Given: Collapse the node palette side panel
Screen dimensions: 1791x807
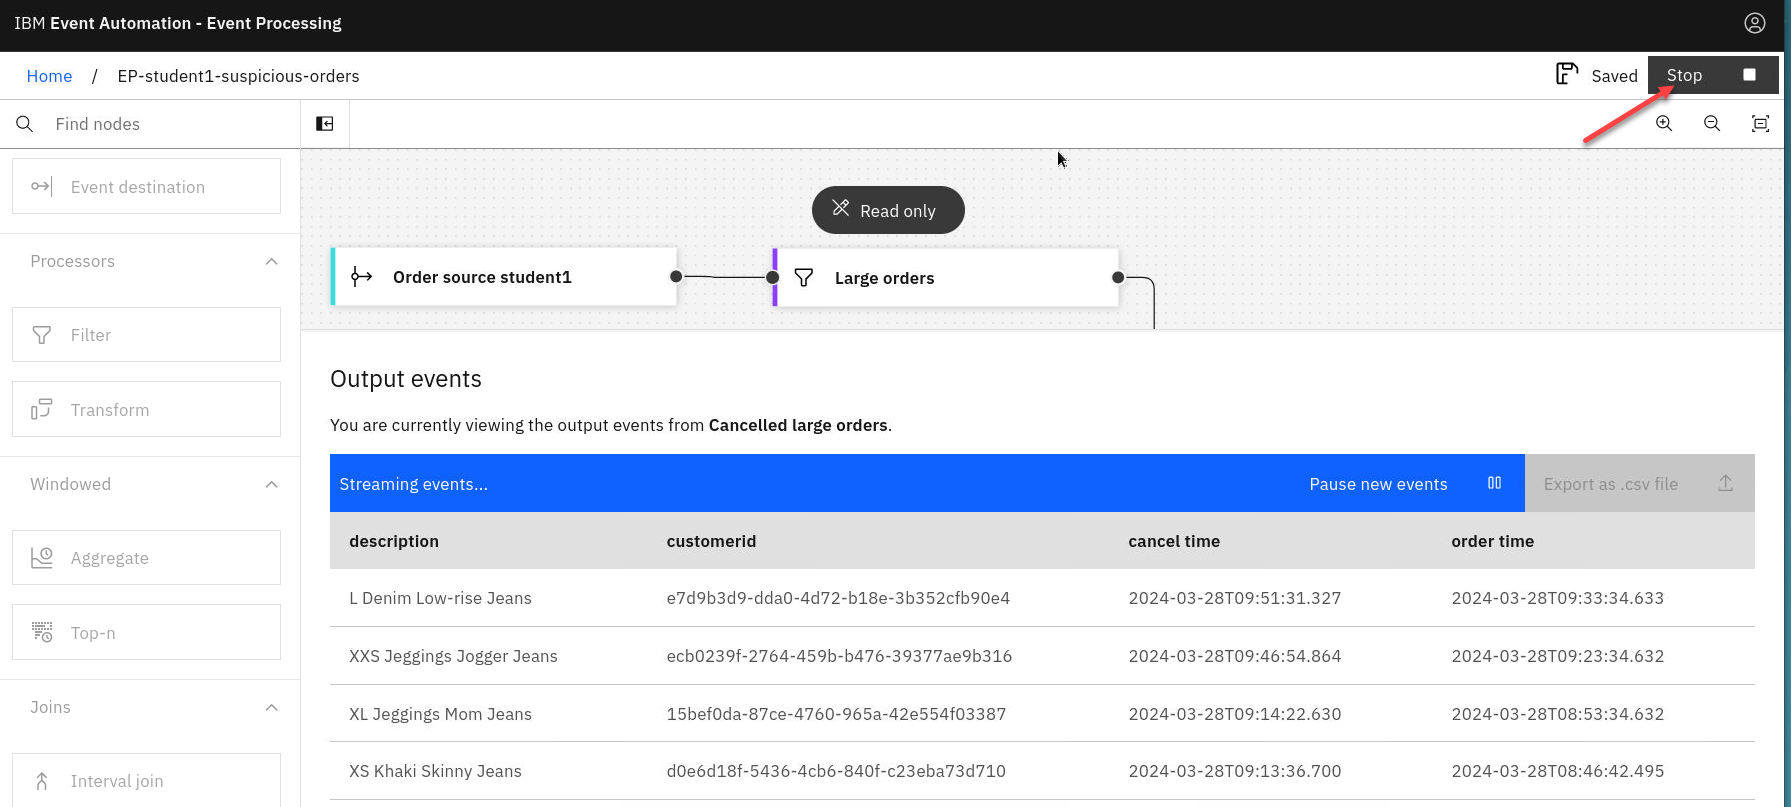Looking at the screenshot, I should [x=325, y=123].
